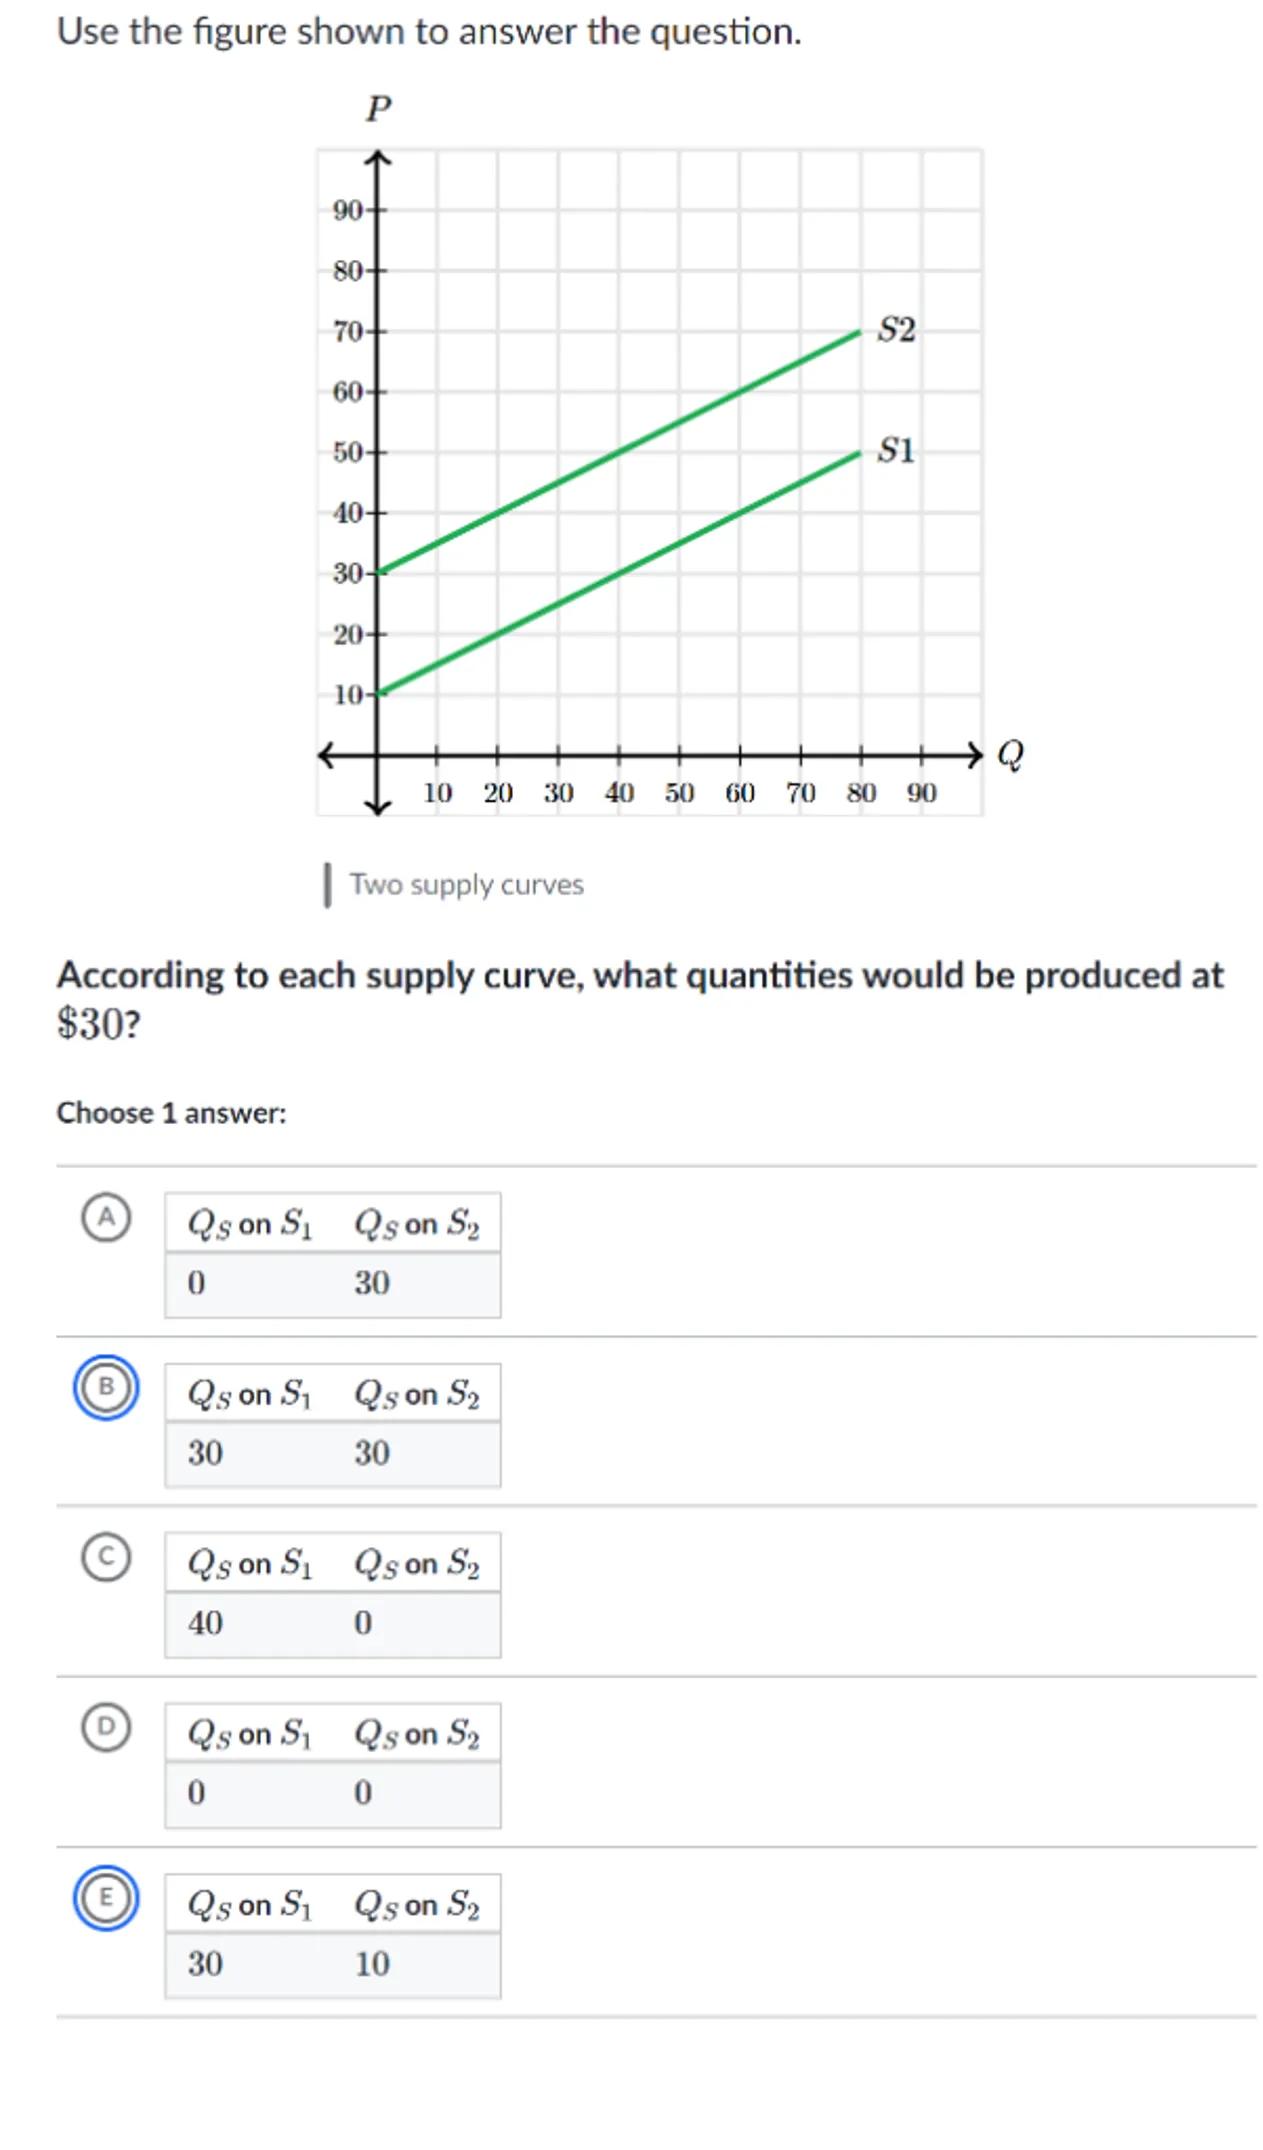Select answer choice A radio button

[x=106, y=1217]
